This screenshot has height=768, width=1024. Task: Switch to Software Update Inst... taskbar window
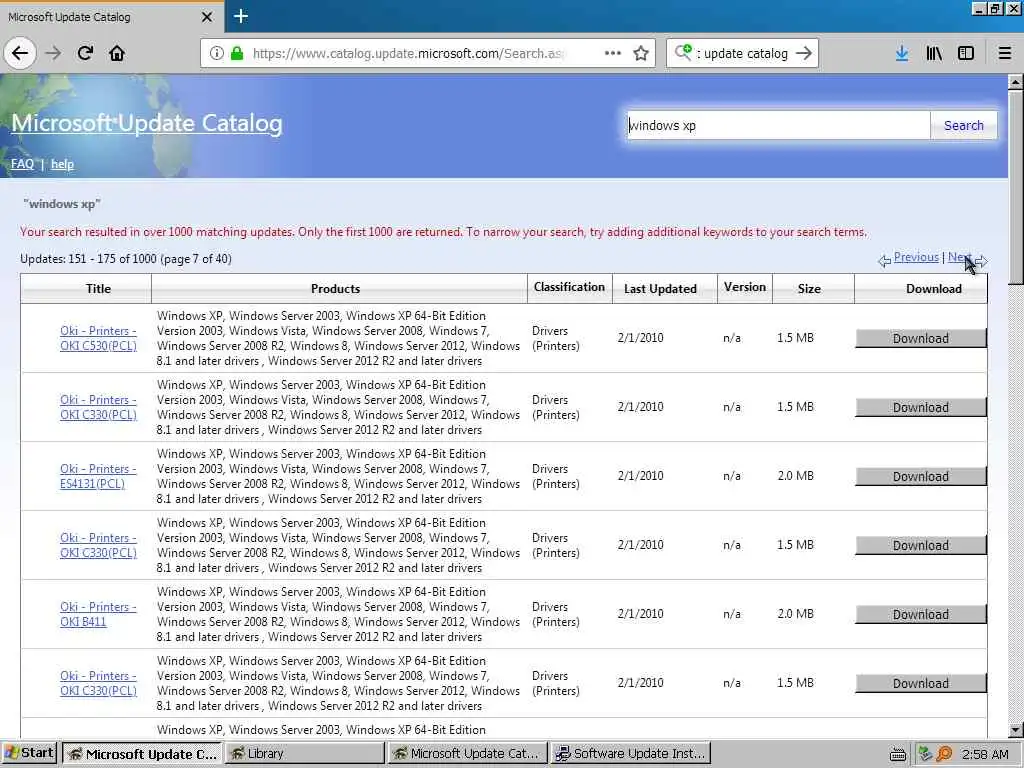tap(630, 754)
